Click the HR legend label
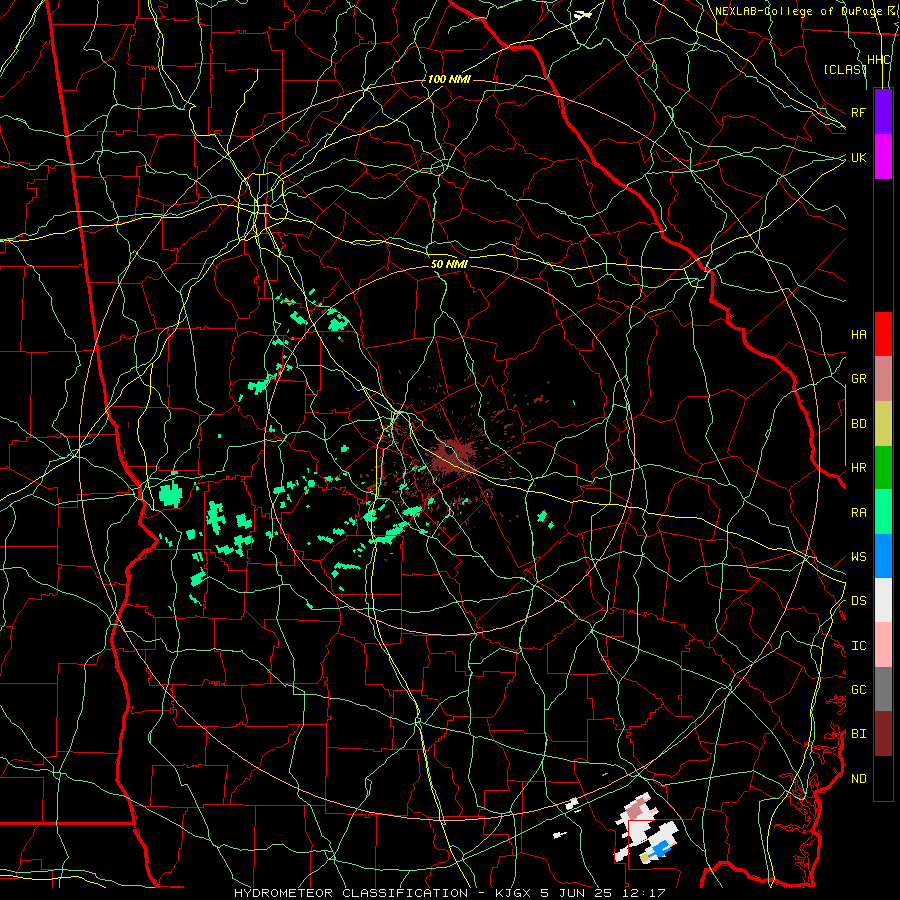The height and width of the screenshot is (900, 900). click(x=859, y=468)
